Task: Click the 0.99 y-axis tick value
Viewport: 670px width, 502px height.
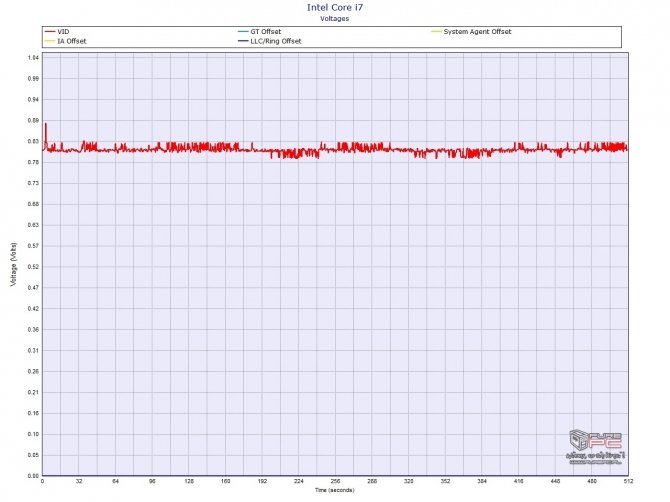Action: click(x=33, y=79)
